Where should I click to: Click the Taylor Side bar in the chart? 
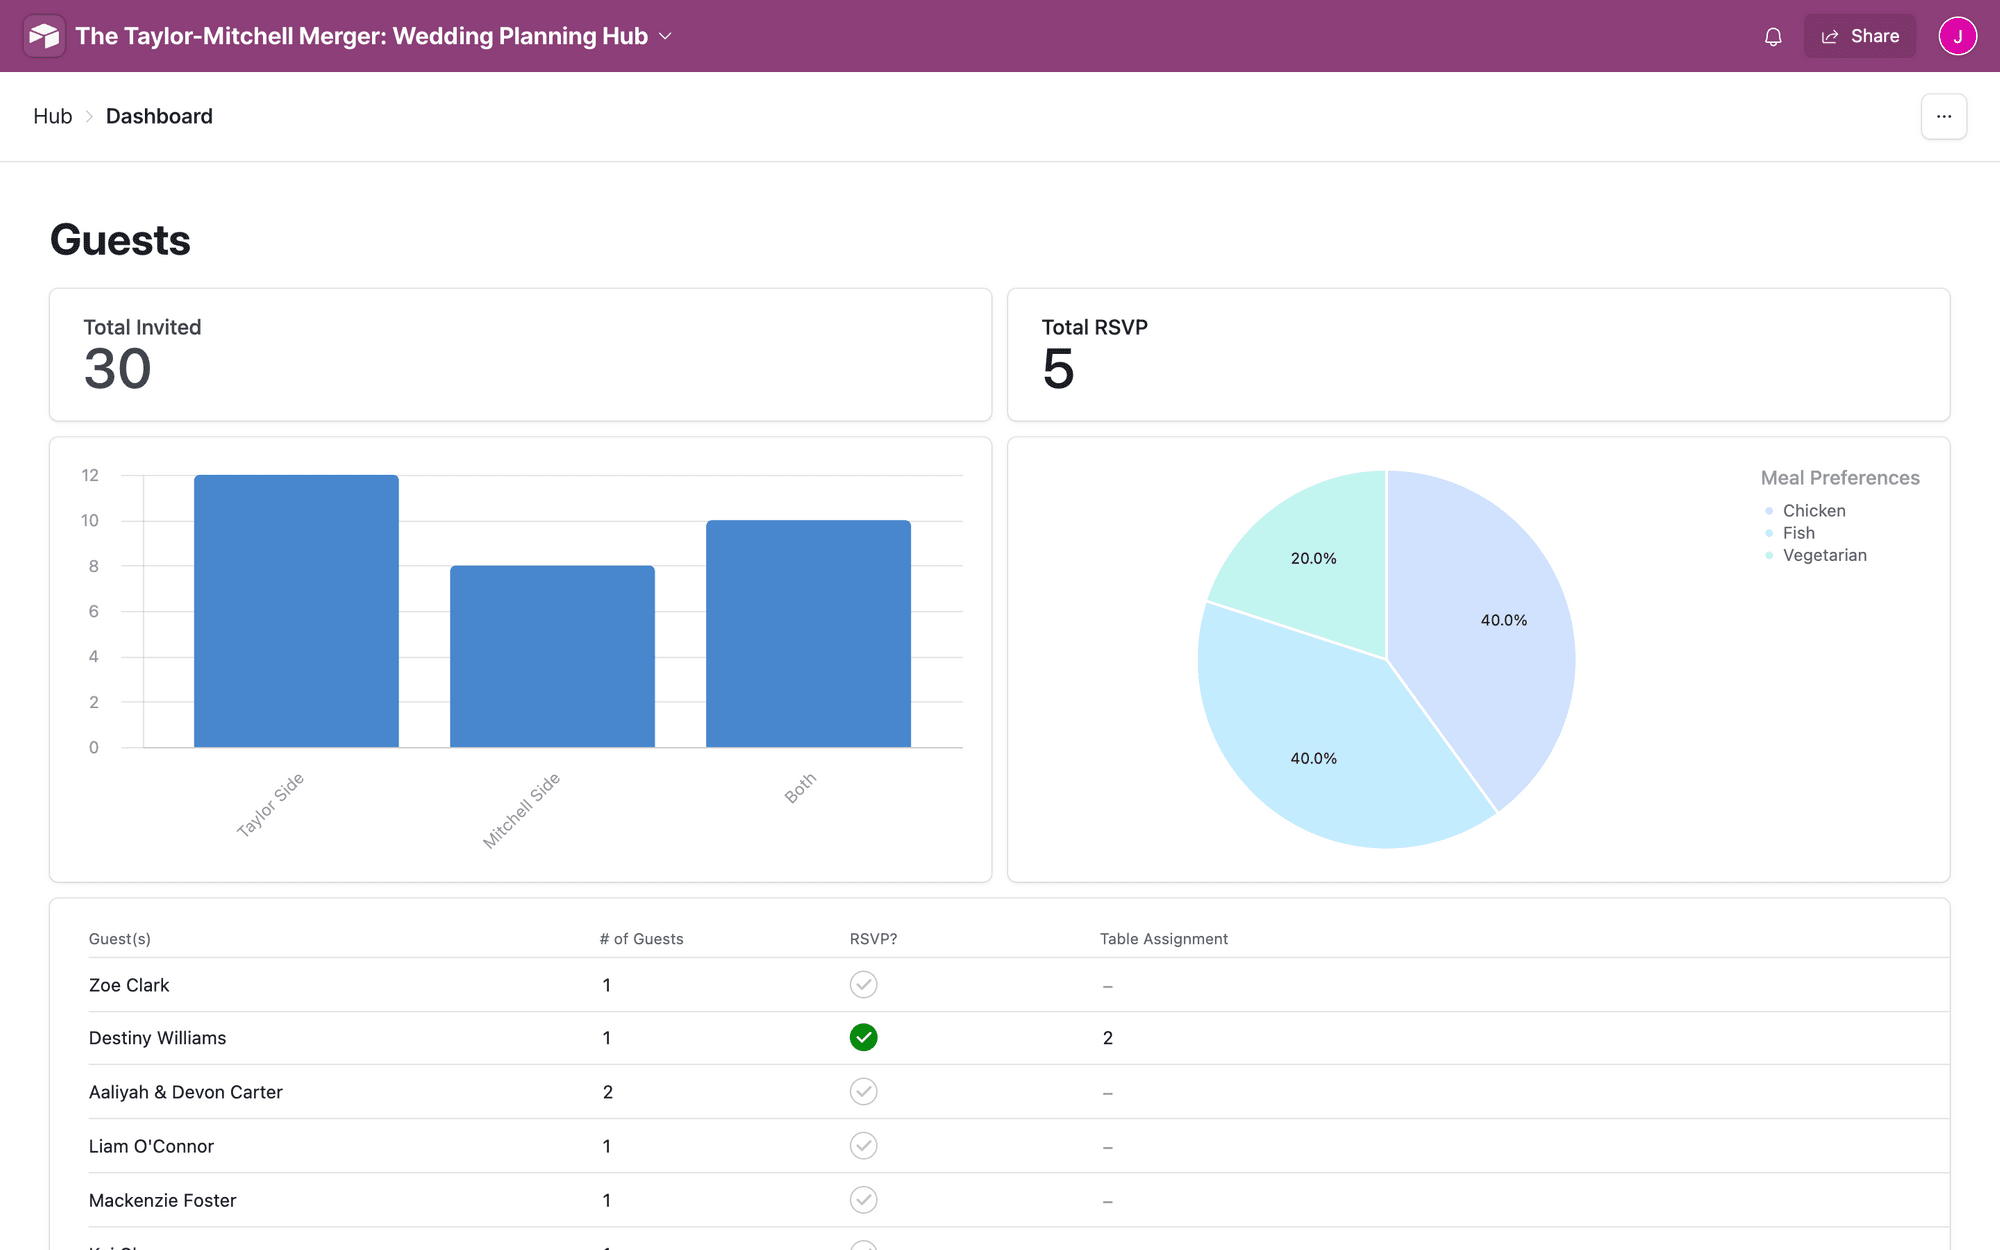[x=296, y=610]
